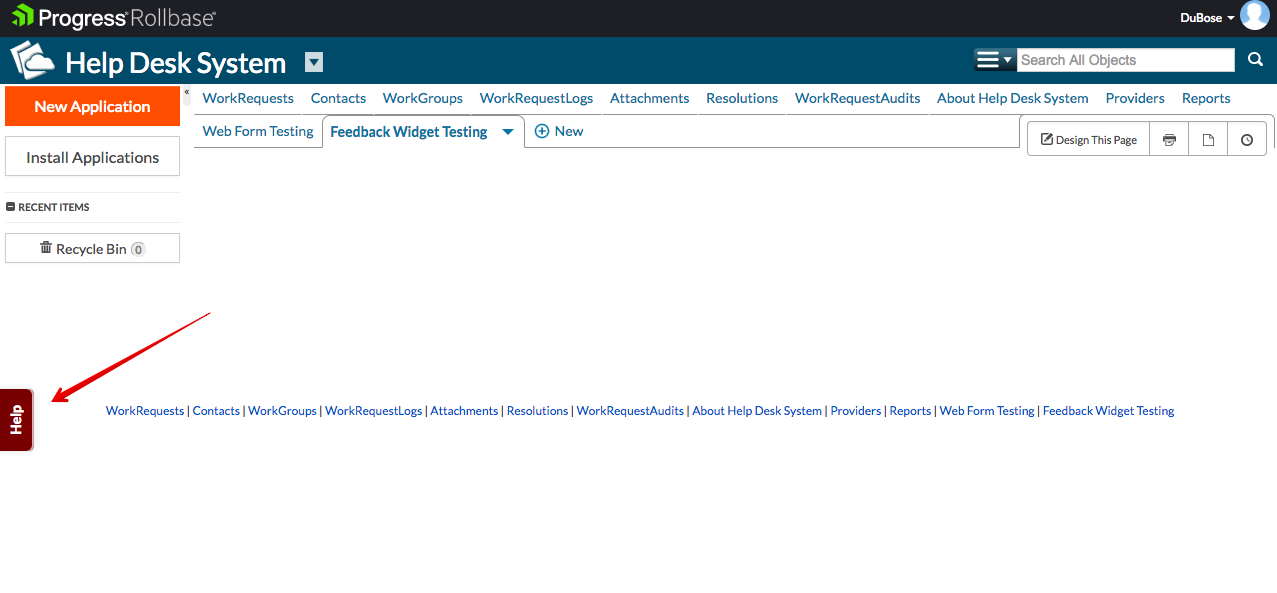Collapse the left sidebar with double-arrow icon
This screenshot has width=1277, height=593.
(187, 92)
